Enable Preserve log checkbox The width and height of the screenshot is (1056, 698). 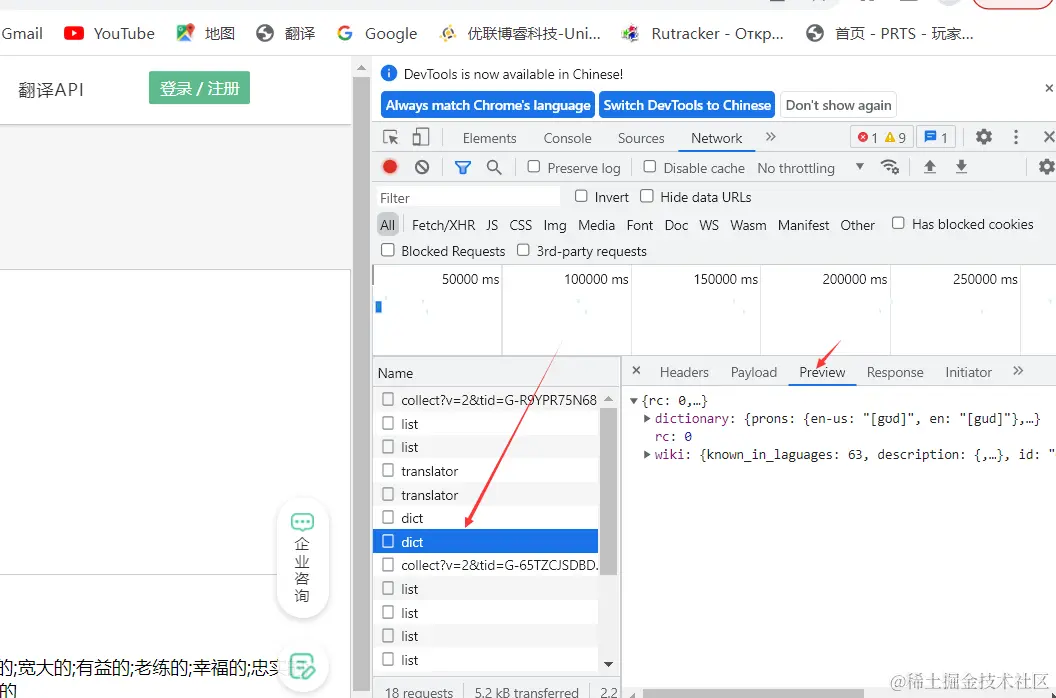(533, 166)
